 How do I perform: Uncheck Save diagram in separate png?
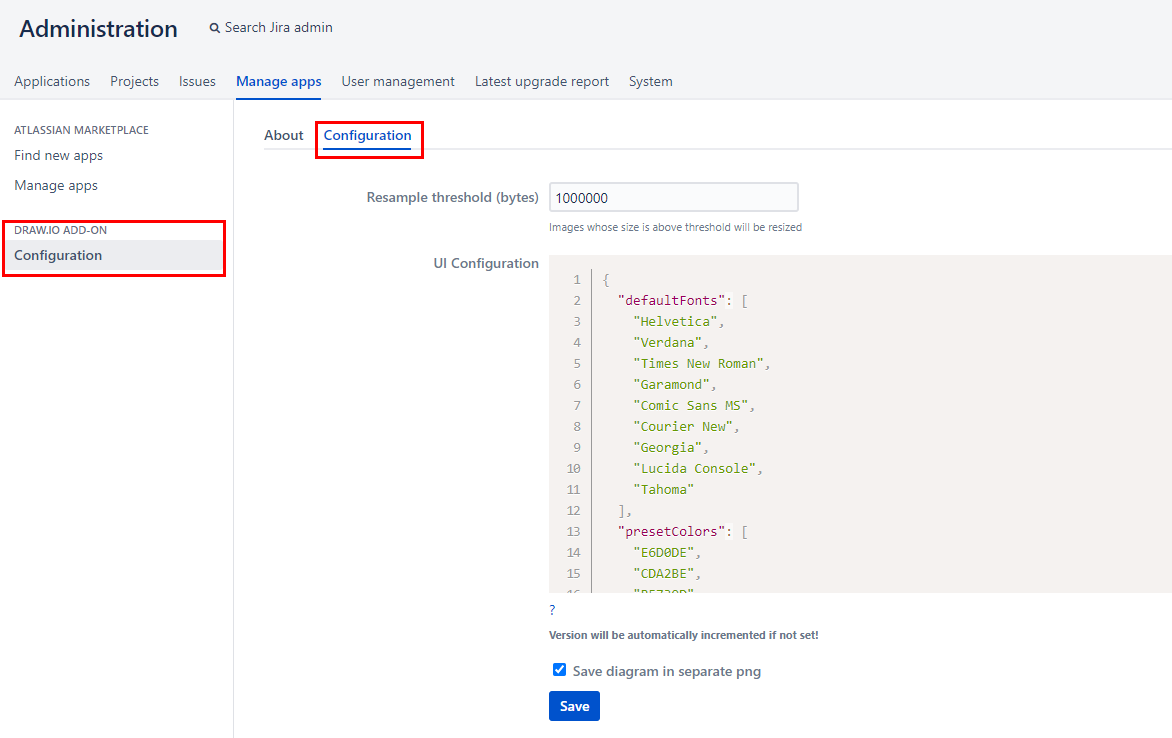(559, 669)
